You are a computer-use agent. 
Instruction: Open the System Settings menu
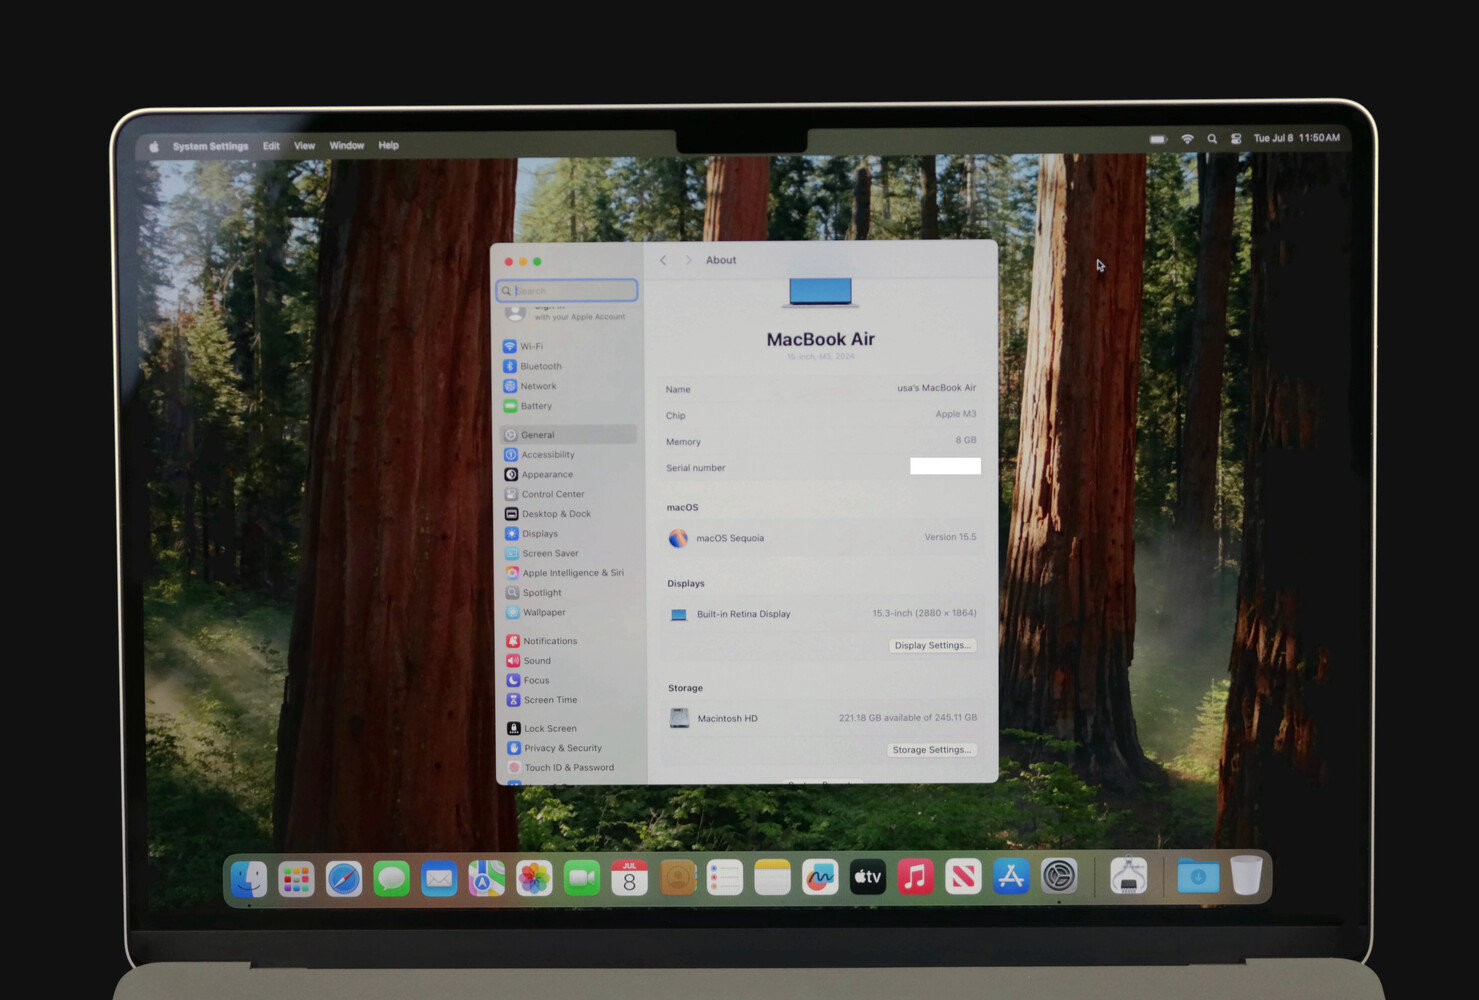coord(210,146)
